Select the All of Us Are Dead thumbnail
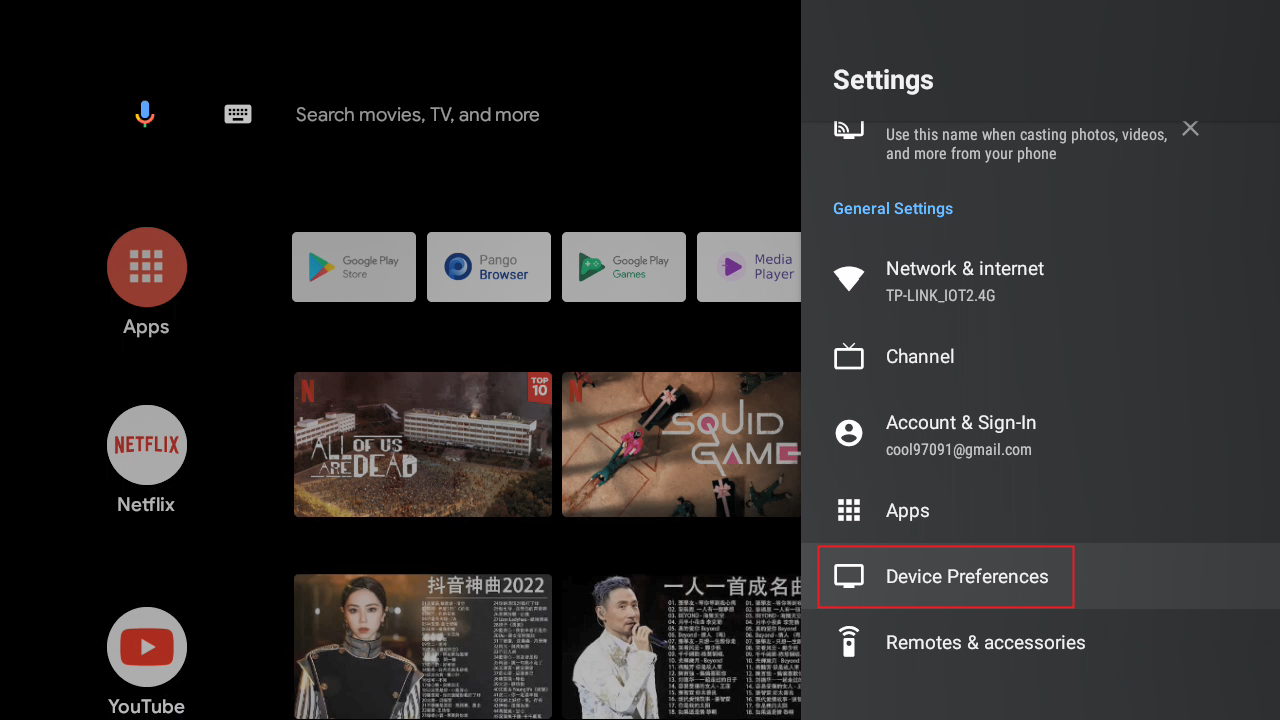 pos(423,445)
